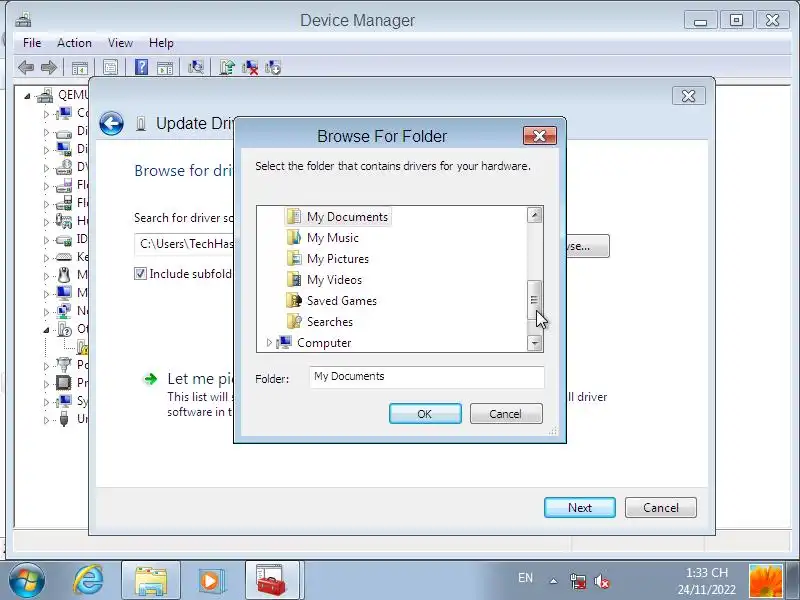
Task: Click the folder list scroll up arrow
Action: (534, 215)
